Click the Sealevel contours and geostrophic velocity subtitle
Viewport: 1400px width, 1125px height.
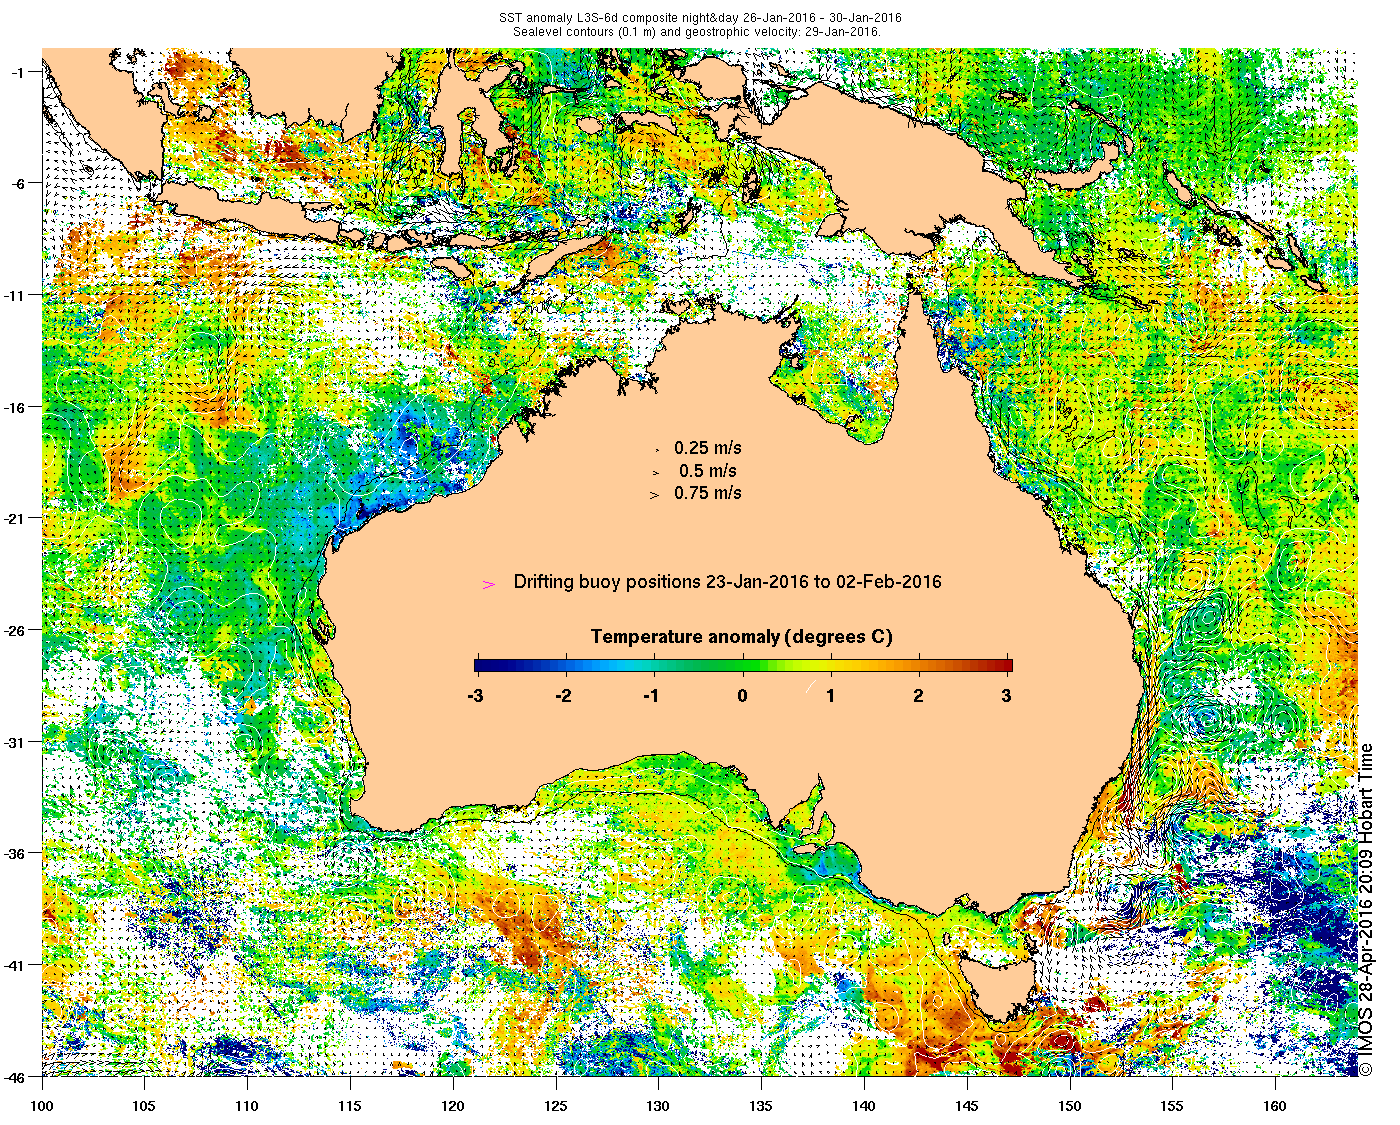tap(697, 31)
